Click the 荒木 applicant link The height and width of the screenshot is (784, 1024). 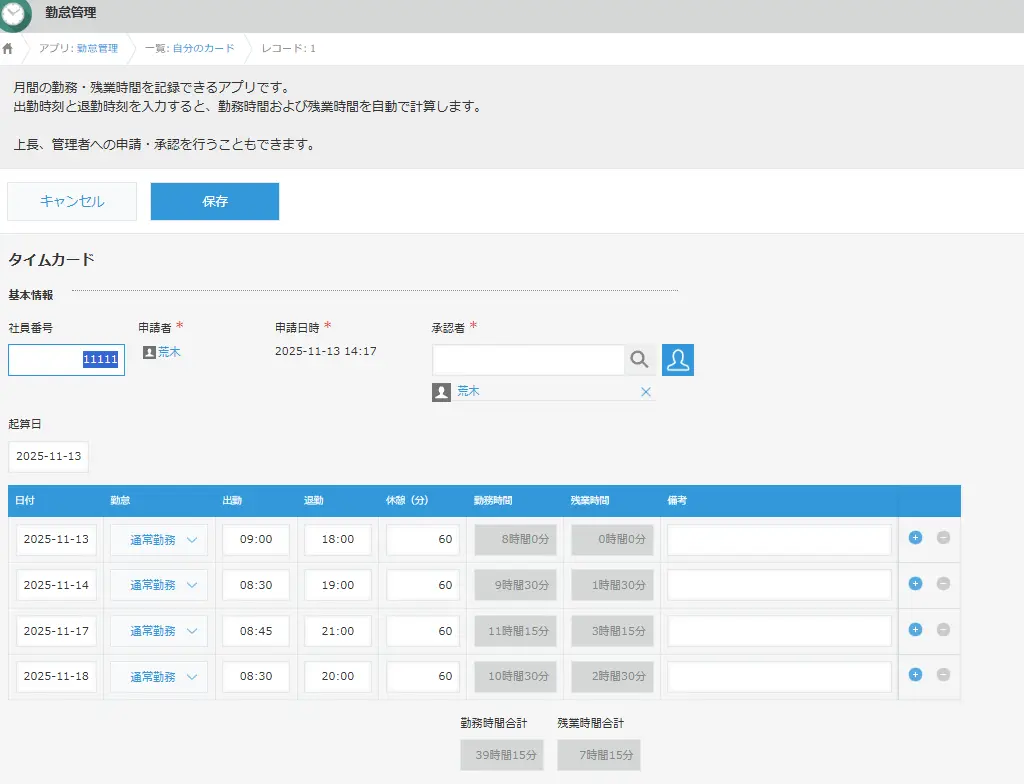point(169,352)
